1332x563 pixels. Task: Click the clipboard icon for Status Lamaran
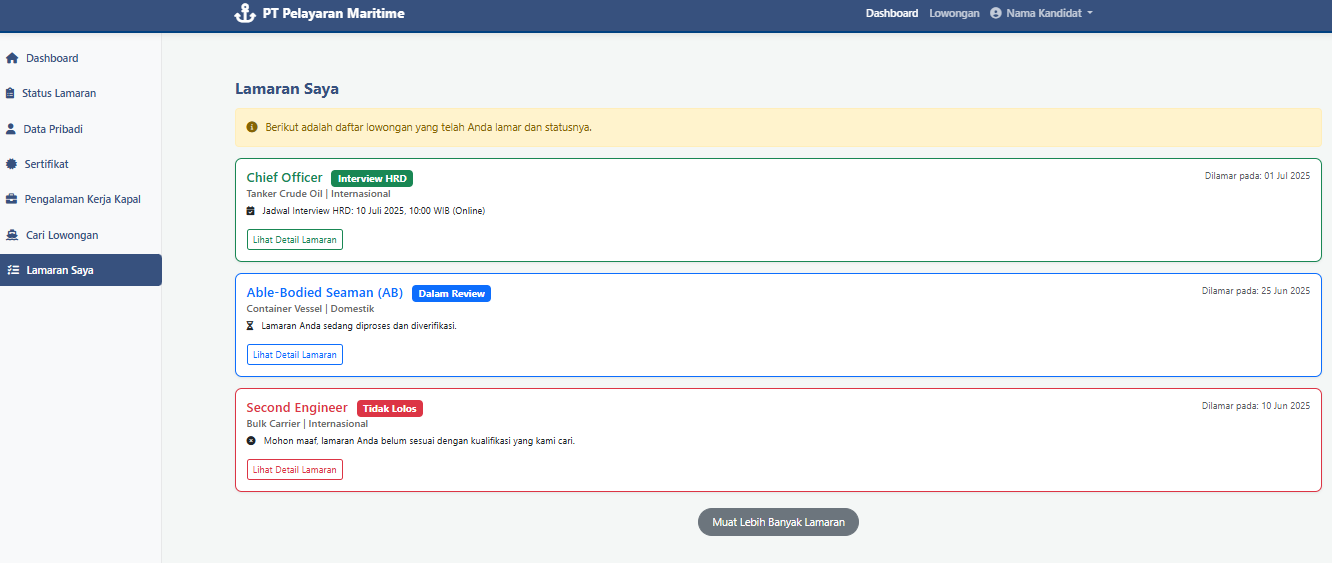[x=11, y=93]
